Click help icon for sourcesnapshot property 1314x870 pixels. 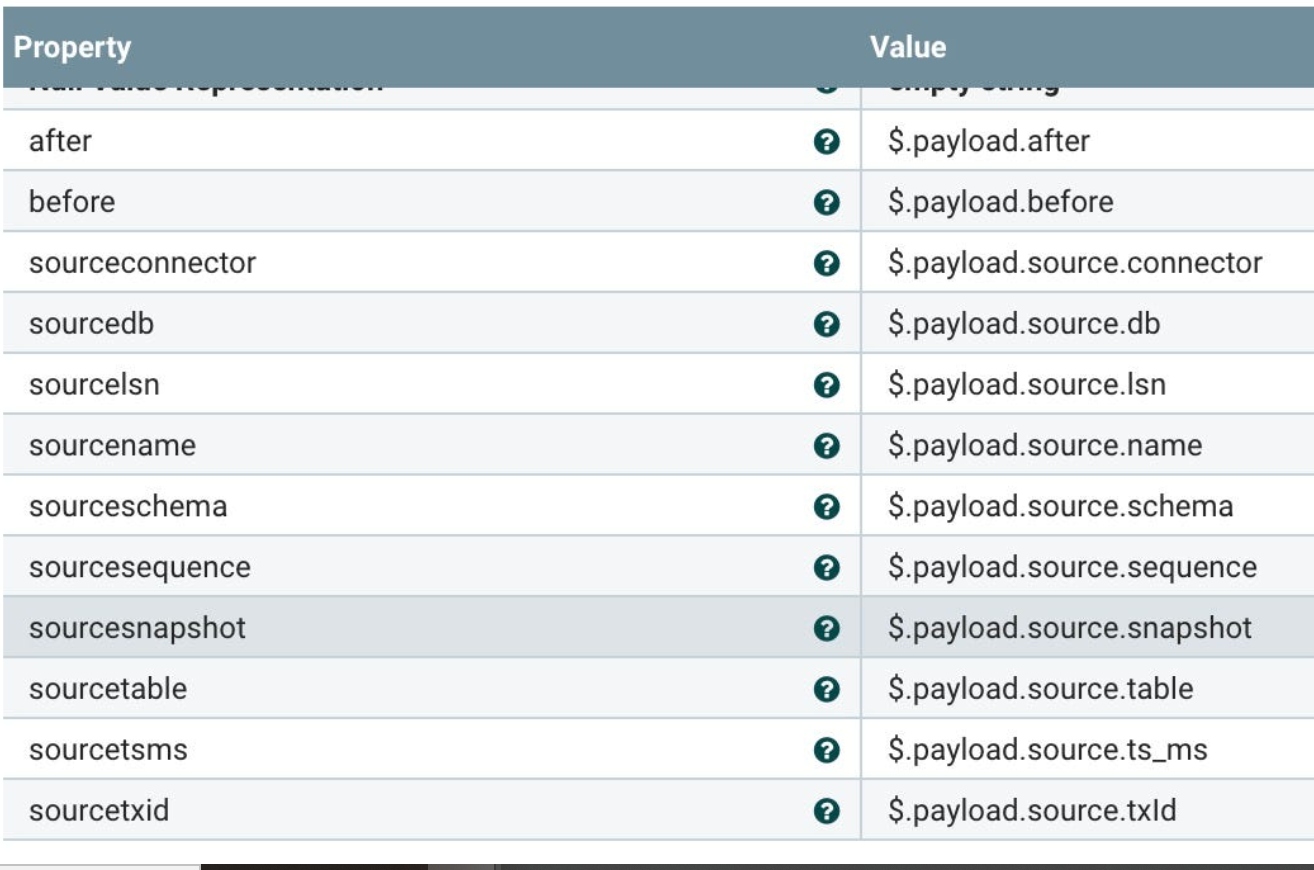[826, 629]
